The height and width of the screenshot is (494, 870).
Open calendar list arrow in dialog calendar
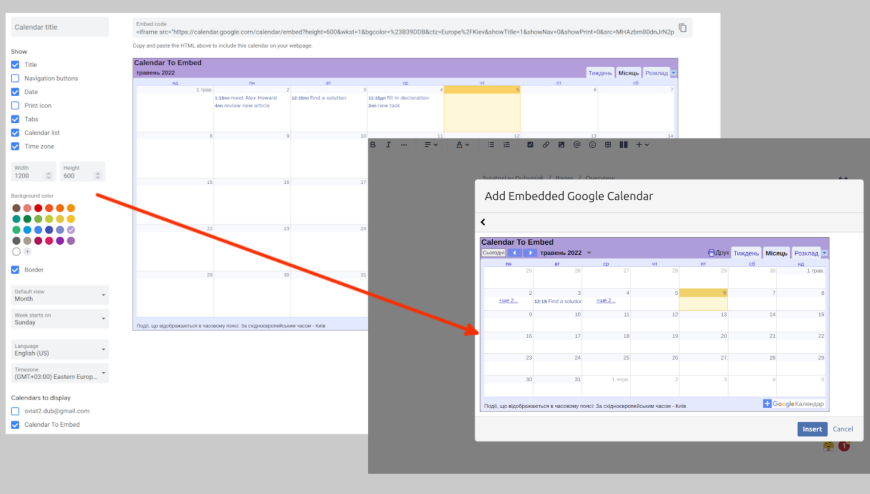pyautogui.click(x=825, y=253)
